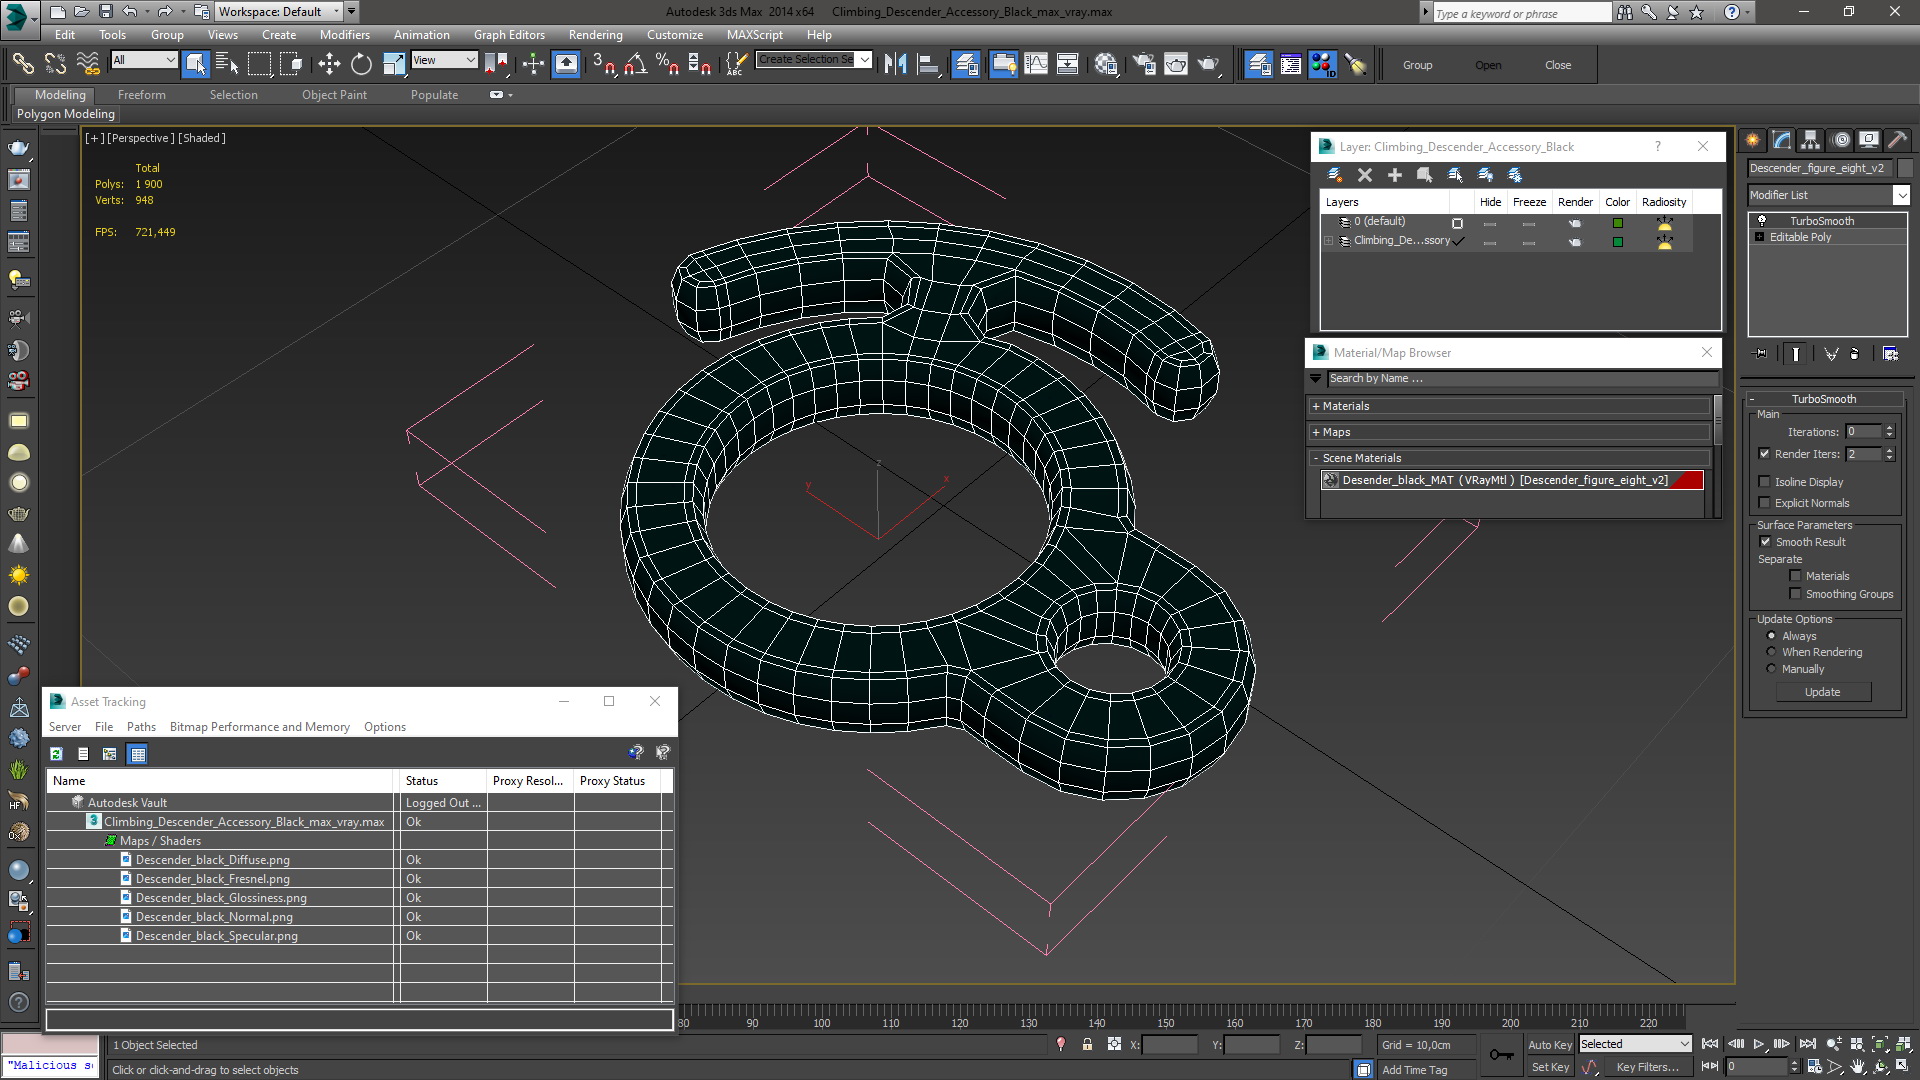Open Select by Name dialog
The width and height of the screenshot is (1920, 1080).
[227, 65]
